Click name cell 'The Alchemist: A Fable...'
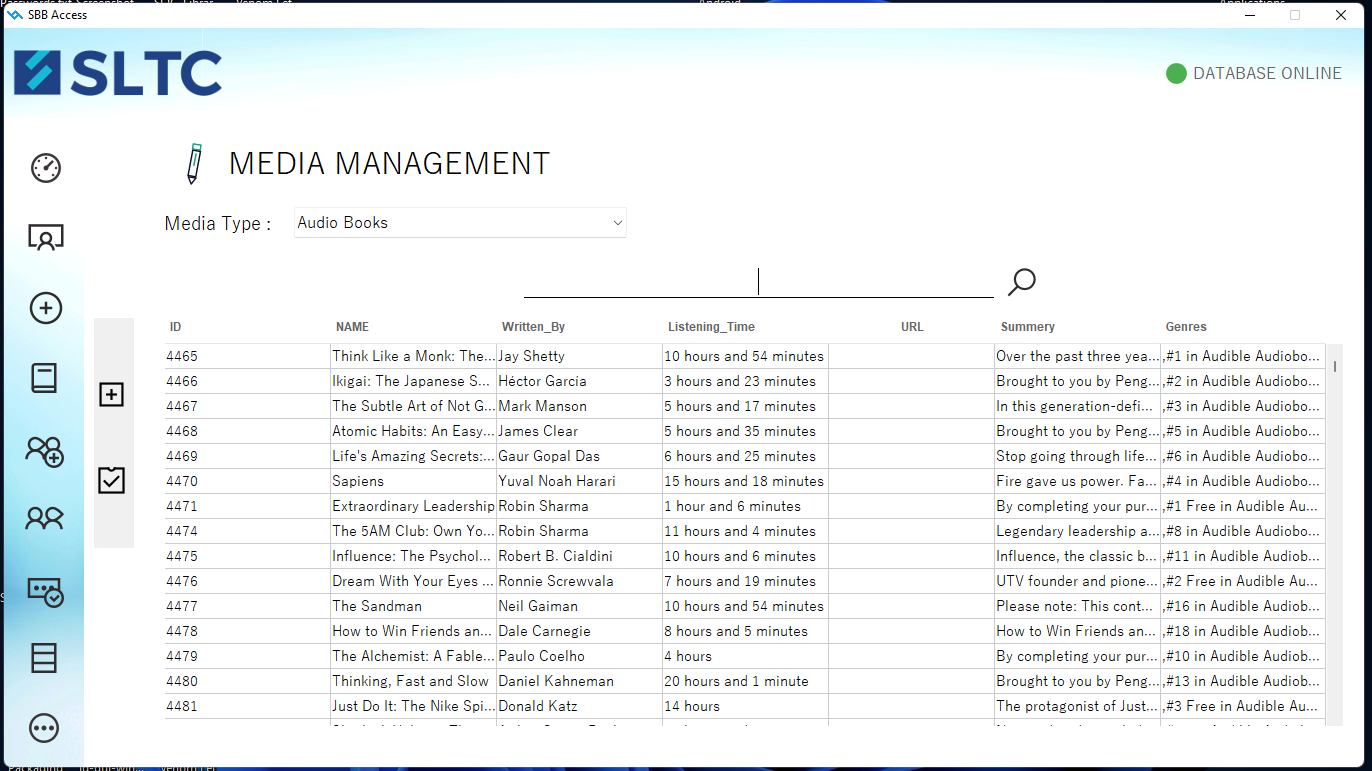The image size is (1372, 771). click(414, 656)
